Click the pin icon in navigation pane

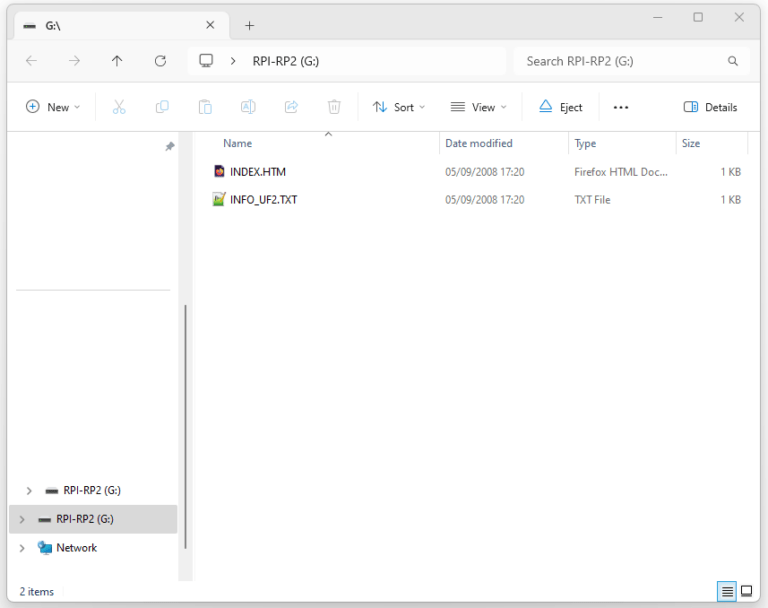tap(169, 146)
